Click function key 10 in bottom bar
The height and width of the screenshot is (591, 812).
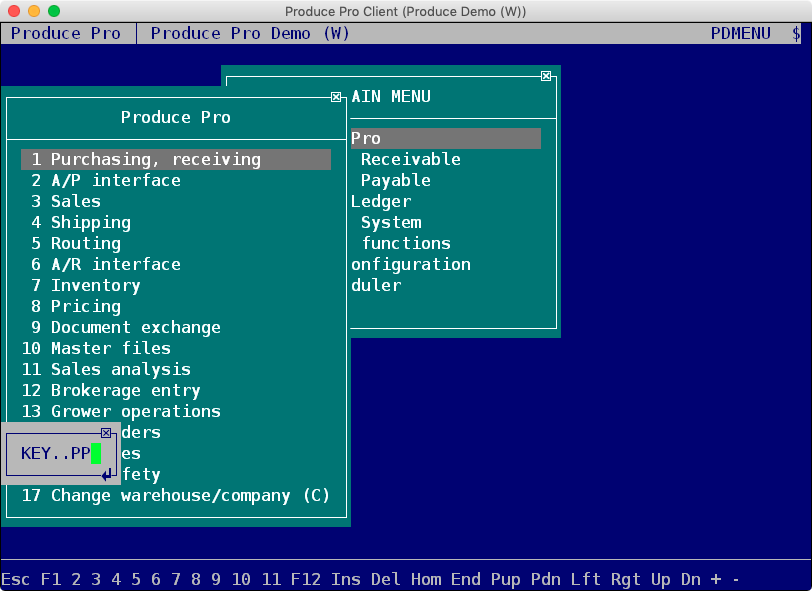241,579
